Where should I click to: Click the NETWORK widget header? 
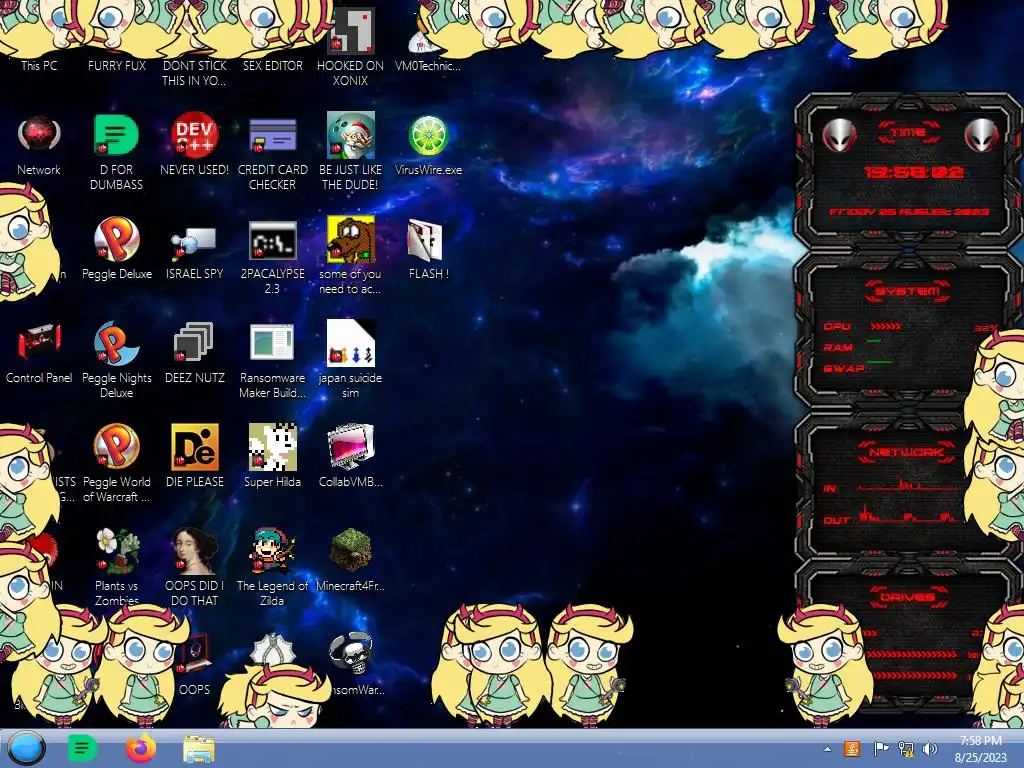pos(907,451)
